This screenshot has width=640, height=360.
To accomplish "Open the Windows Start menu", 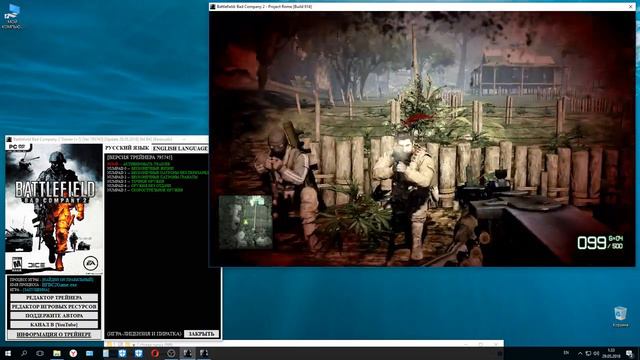I will (x=8, y=353).
